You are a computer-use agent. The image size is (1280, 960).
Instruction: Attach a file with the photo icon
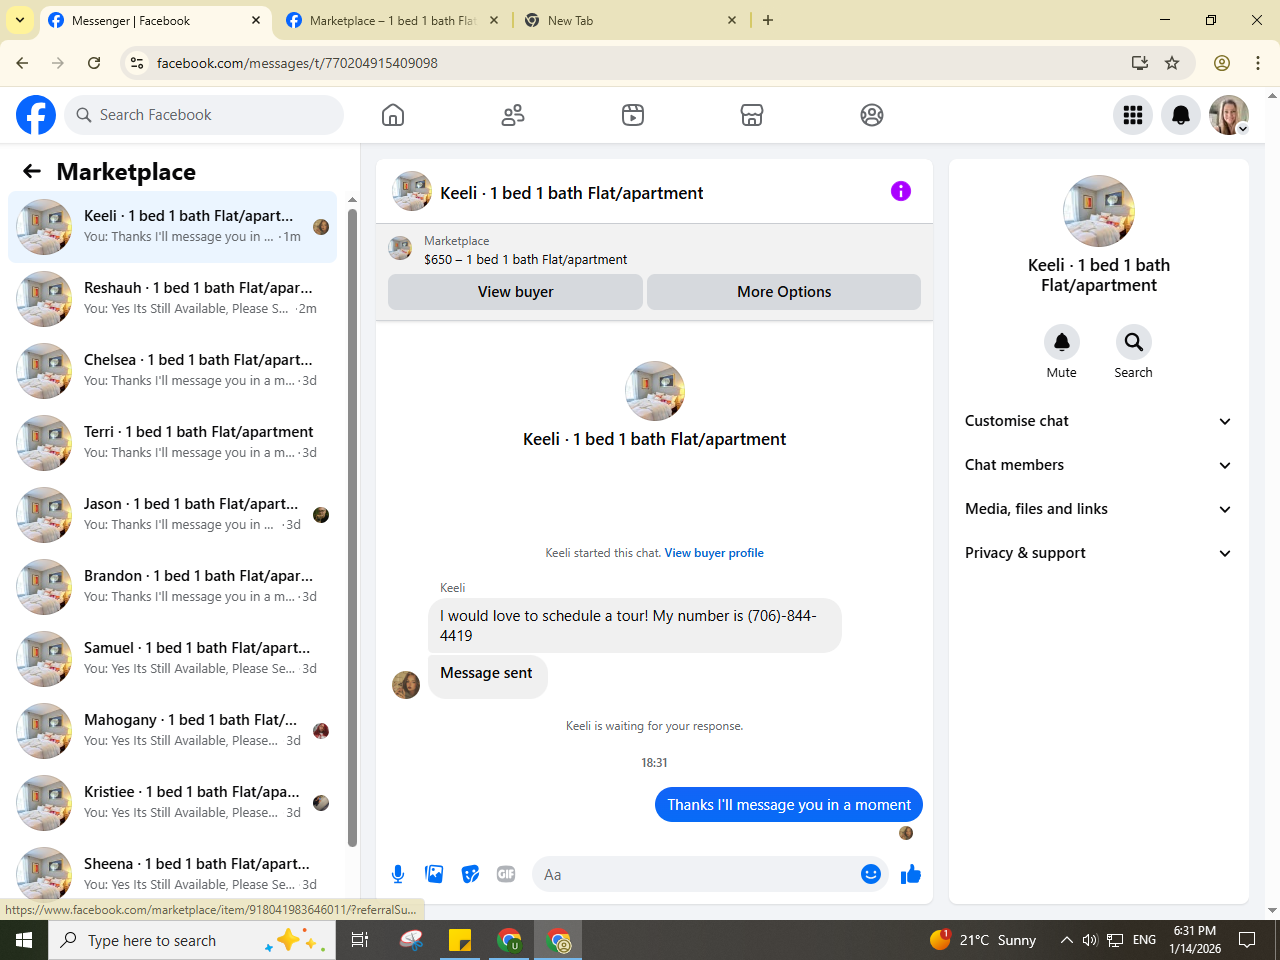(x=434, y=874)
